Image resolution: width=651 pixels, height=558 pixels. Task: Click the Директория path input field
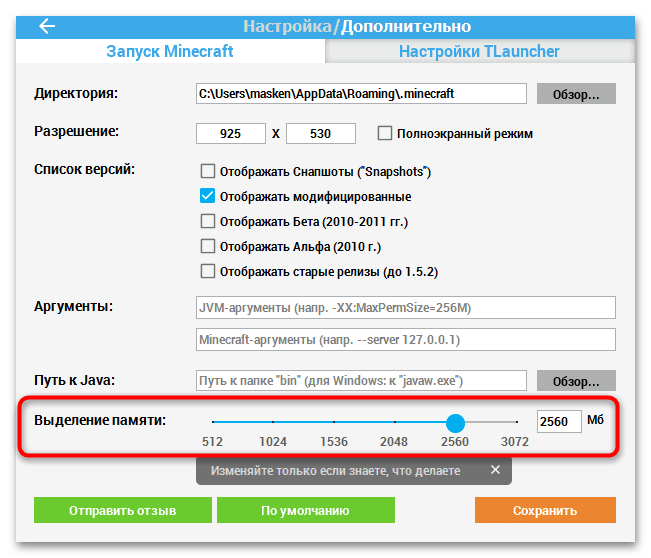pos(361,94)
